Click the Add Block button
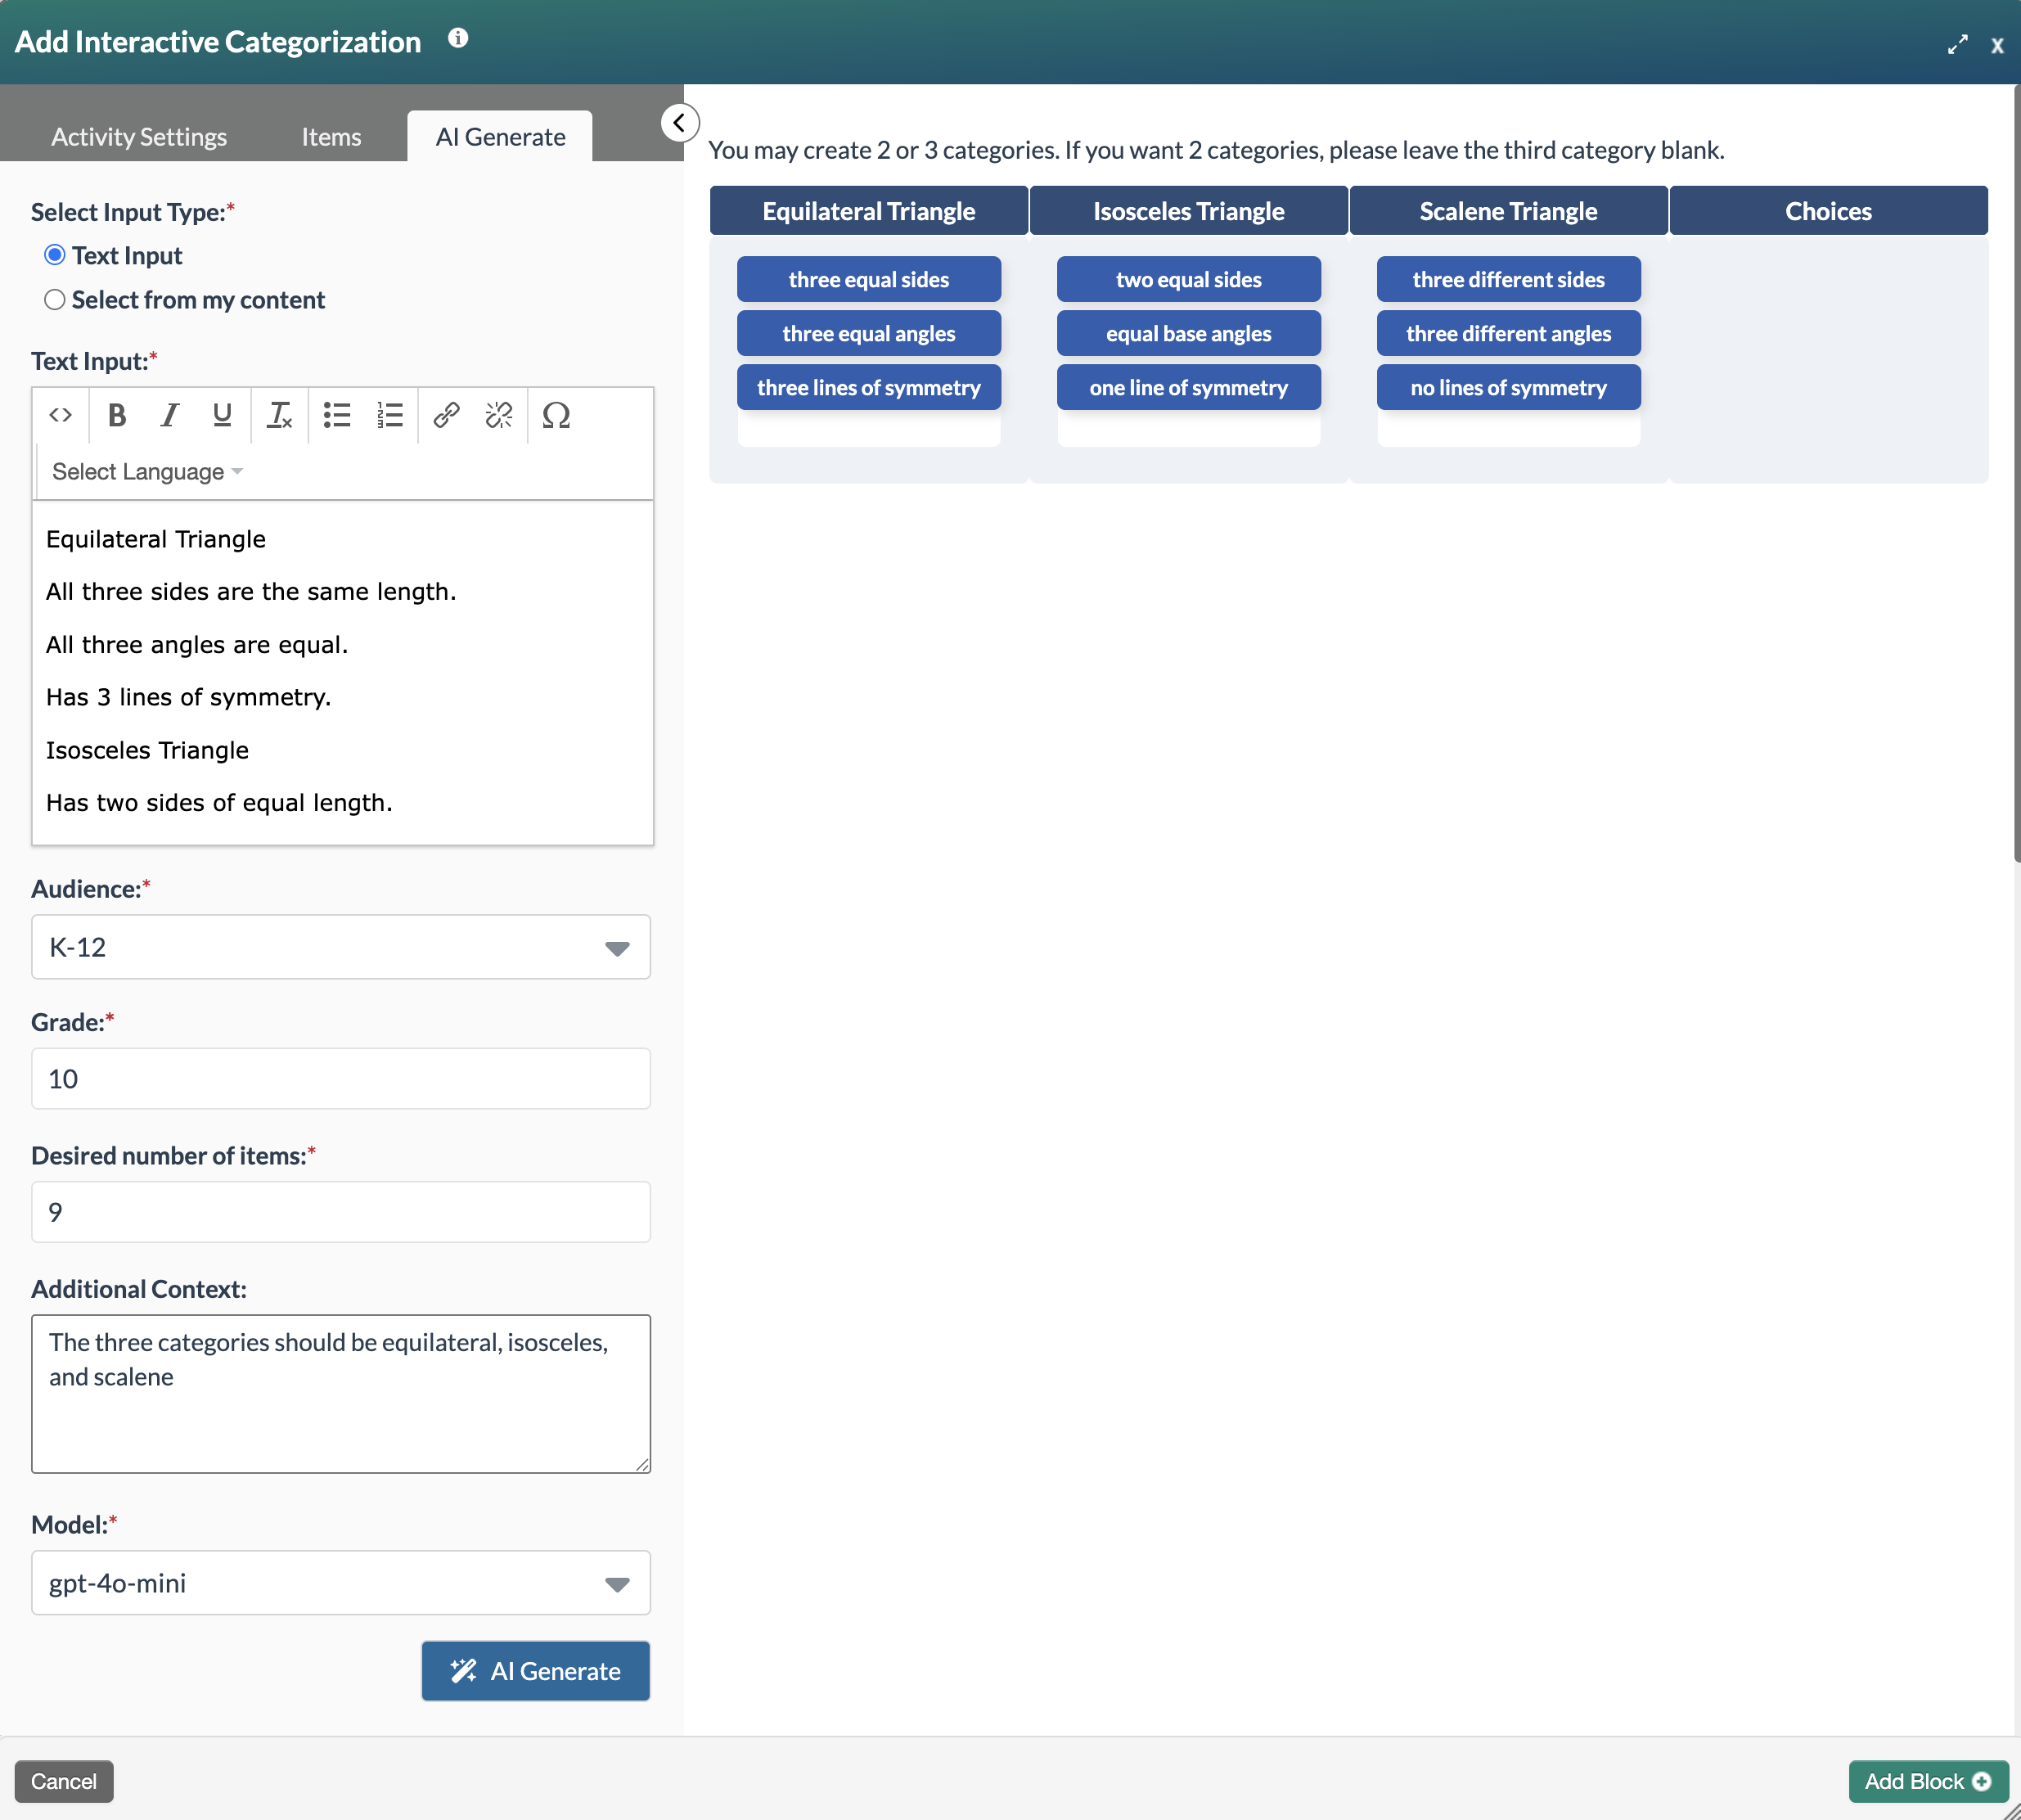Image resolution: width=2021 pixels, height=1820 pixels. 1928,1781
